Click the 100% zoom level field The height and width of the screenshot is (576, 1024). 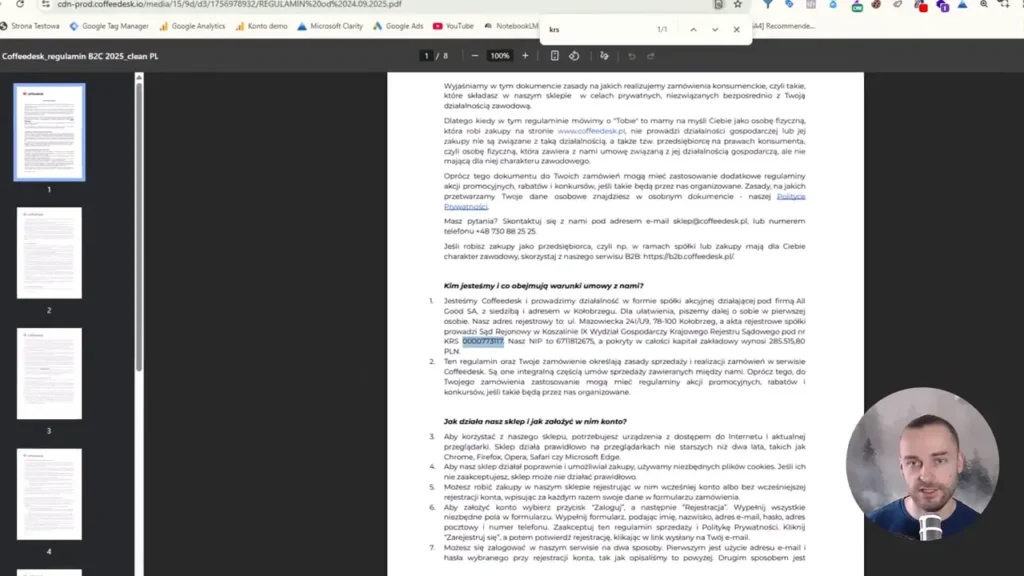(500, 56)
